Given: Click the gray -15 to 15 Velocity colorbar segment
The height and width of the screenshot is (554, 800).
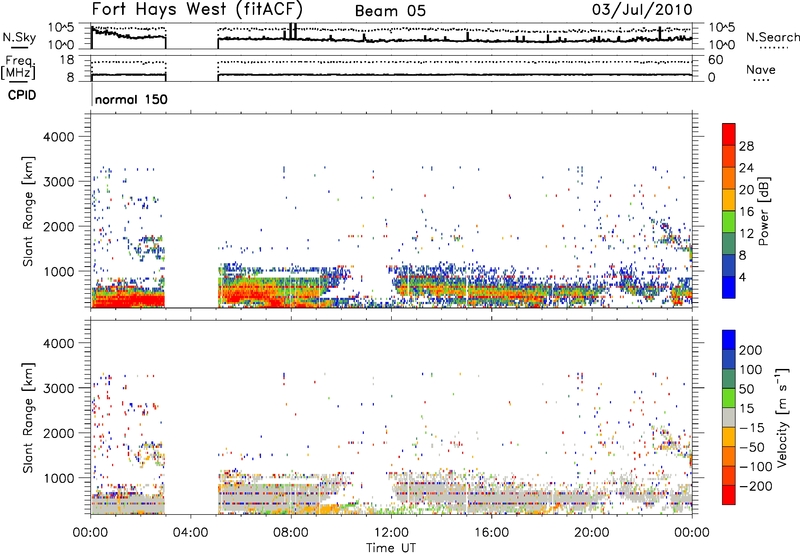Looking at the screenshot, I should coord(729,417).
